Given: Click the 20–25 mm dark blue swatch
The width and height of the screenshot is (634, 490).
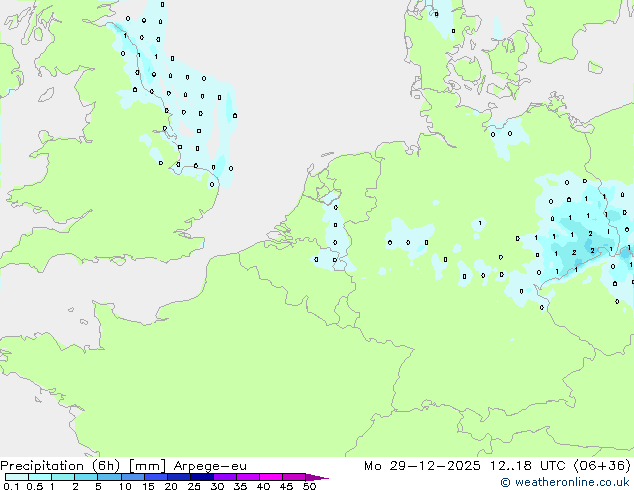Looking at the screenshot, I should (178, 477).
